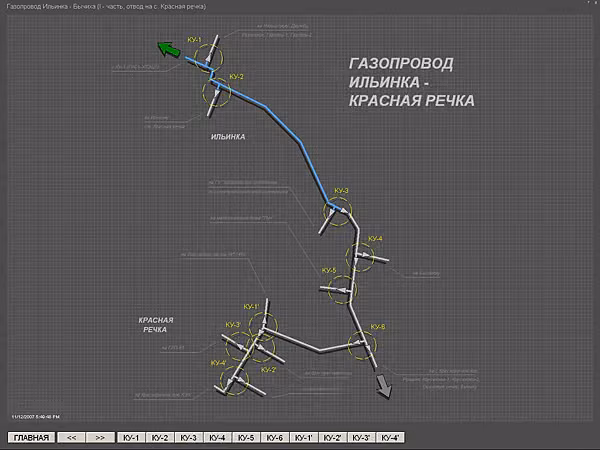Open КУ-2' from the bottom navigation bar

pyautogui.click(x=333, y=437)
